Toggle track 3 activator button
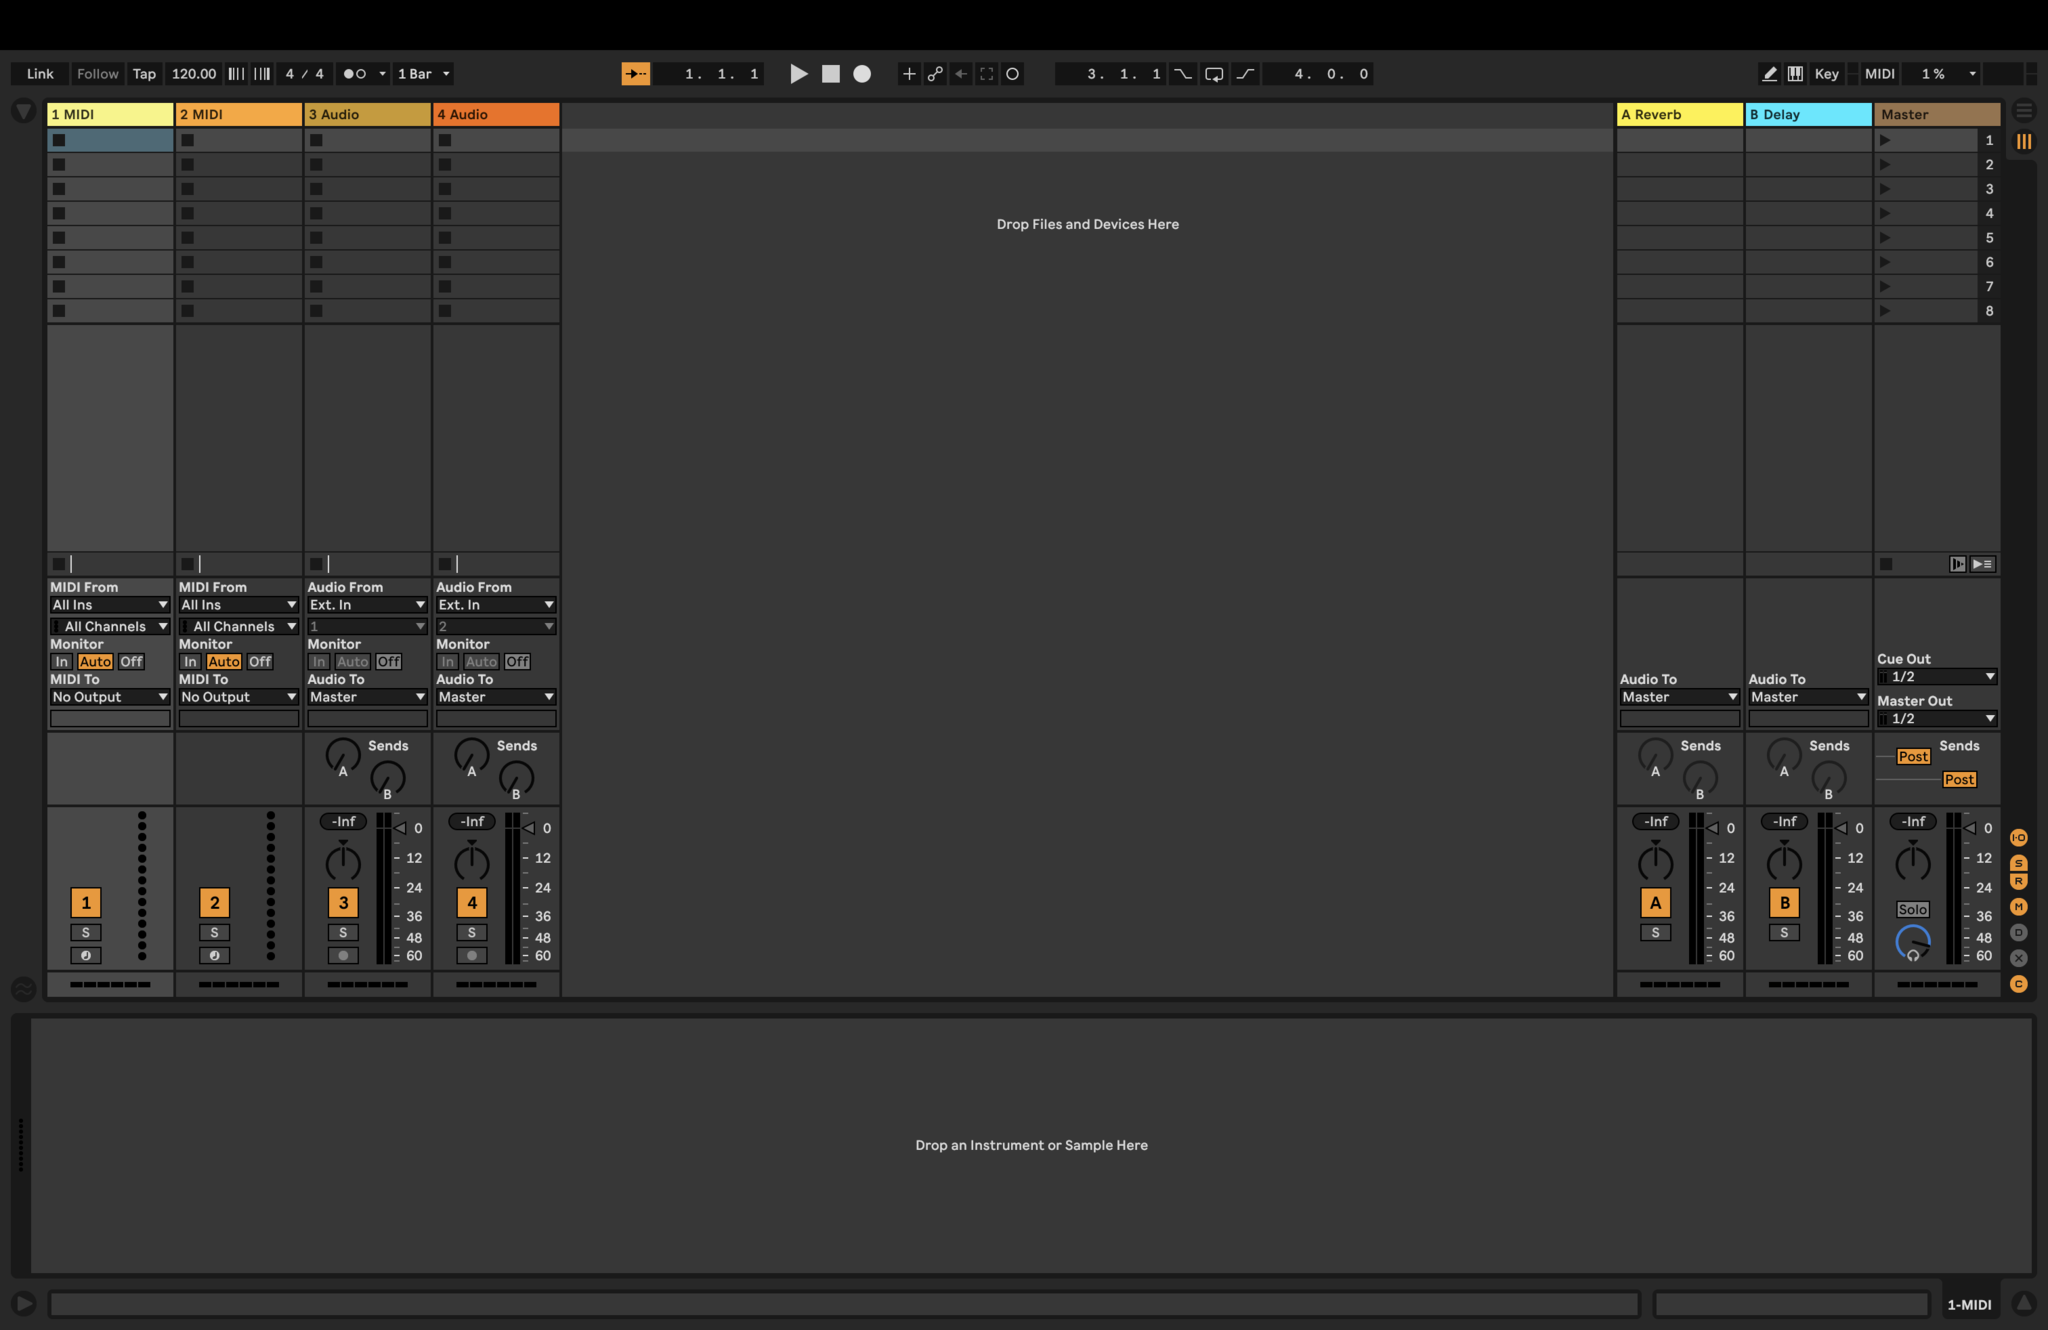This screenshot has width=2048, height=1330. 343,903
